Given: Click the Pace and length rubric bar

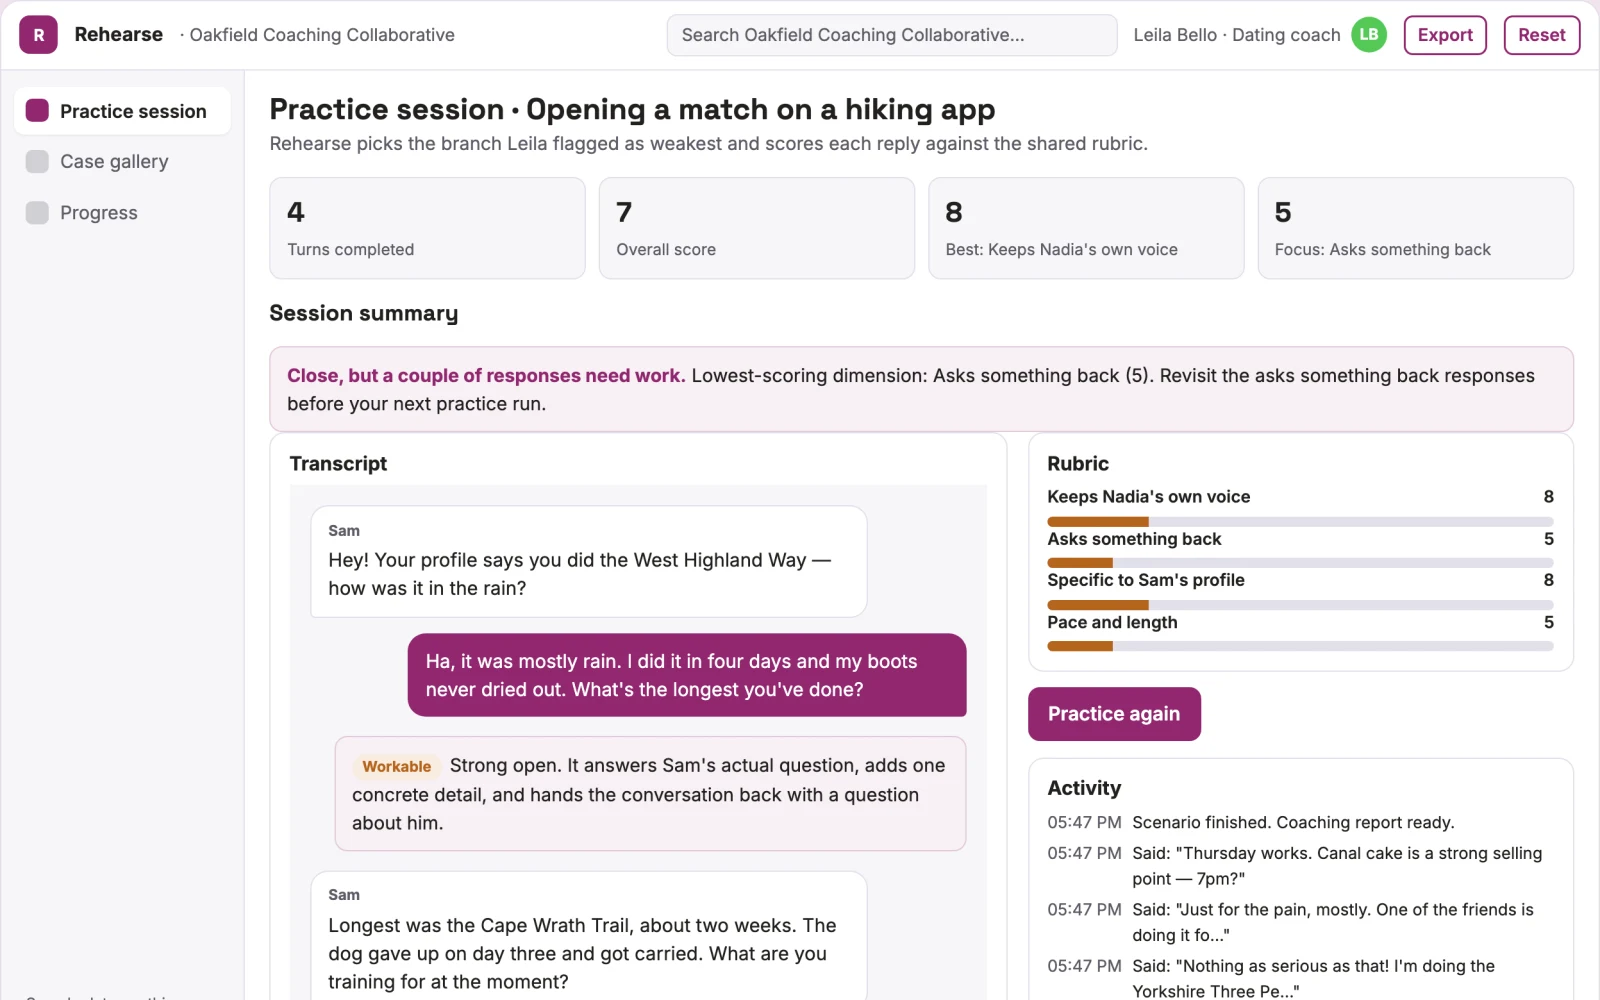Looking at the screenshot, I should click(x=1300, y=647).
